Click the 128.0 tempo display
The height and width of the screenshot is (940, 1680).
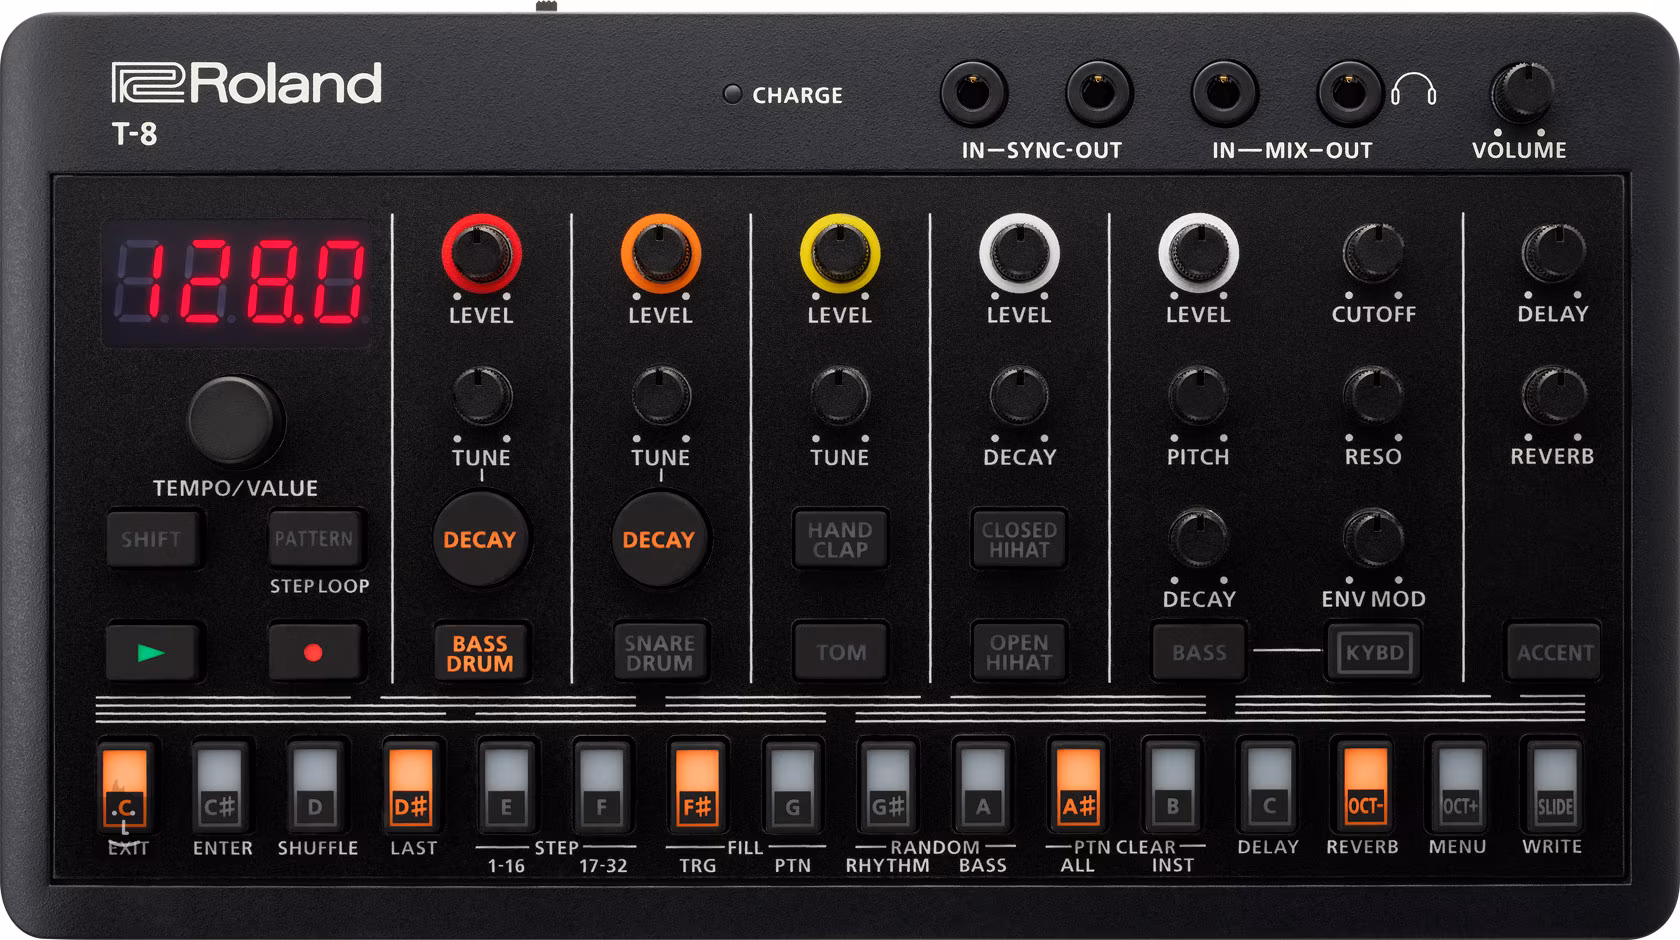239,282
